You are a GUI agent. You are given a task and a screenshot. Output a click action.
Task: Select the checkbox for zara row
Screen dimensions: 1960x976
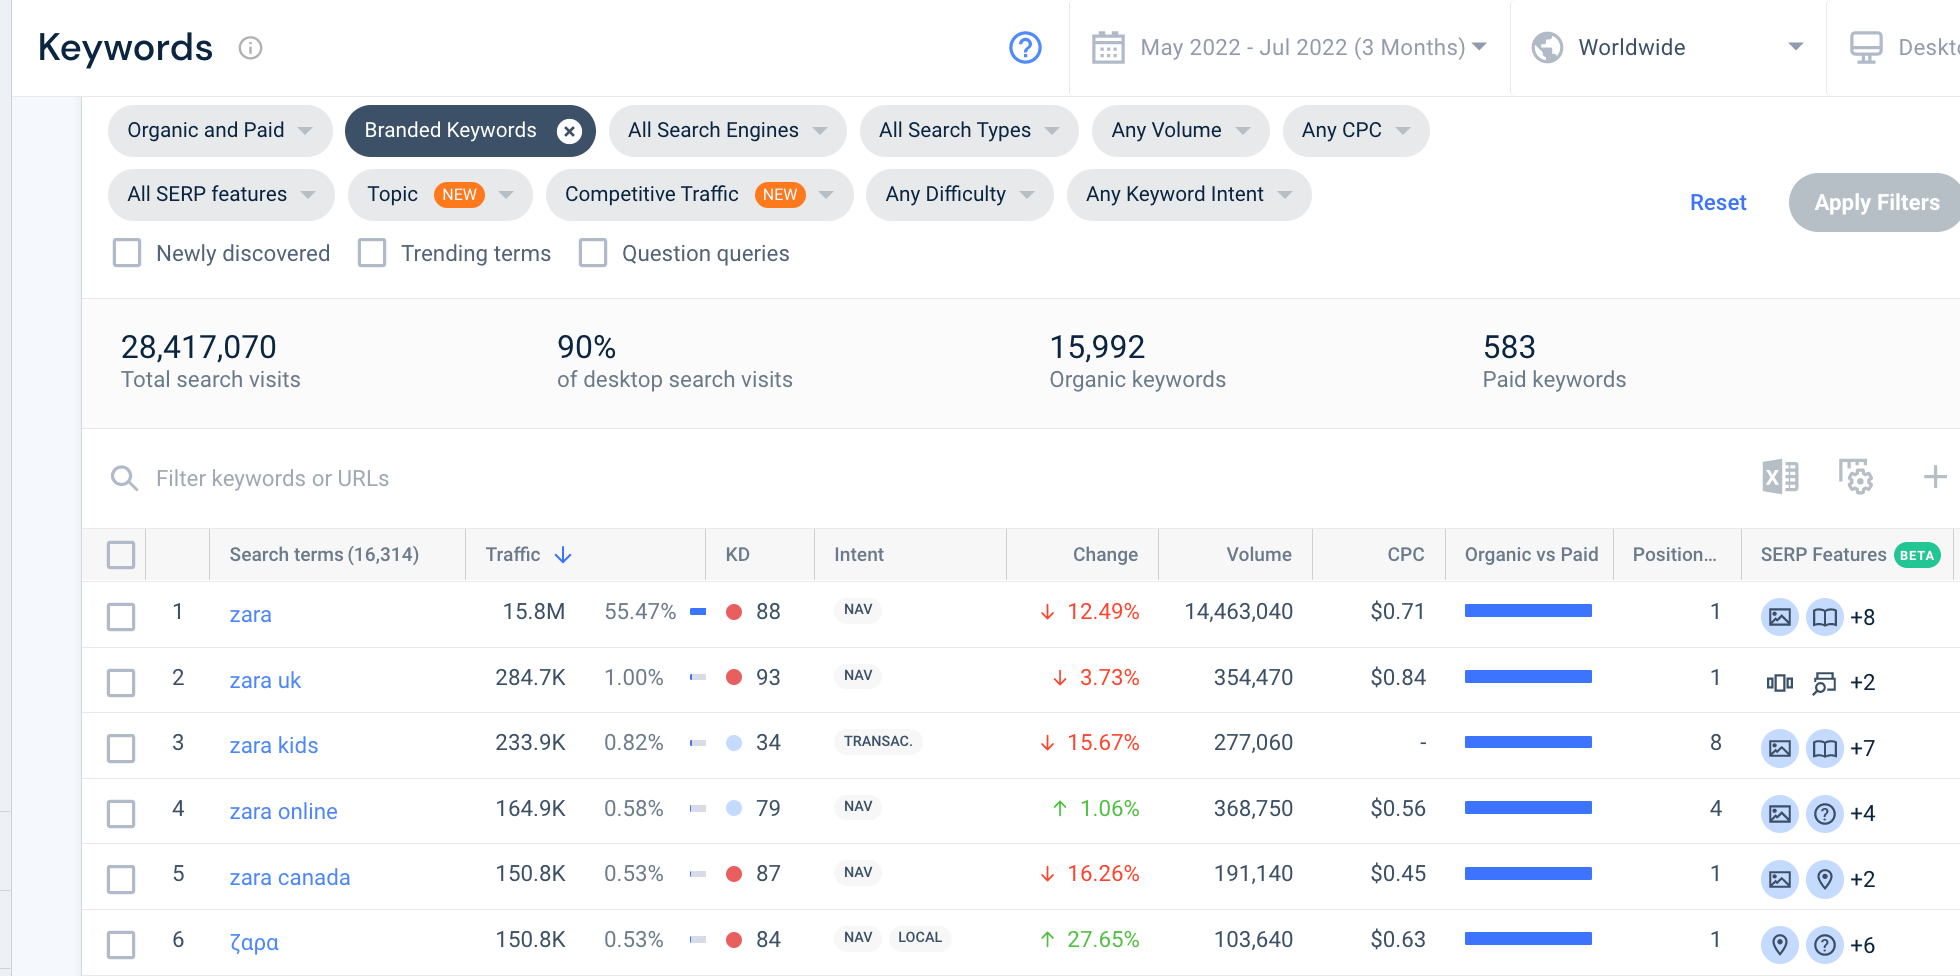point(121,617)
